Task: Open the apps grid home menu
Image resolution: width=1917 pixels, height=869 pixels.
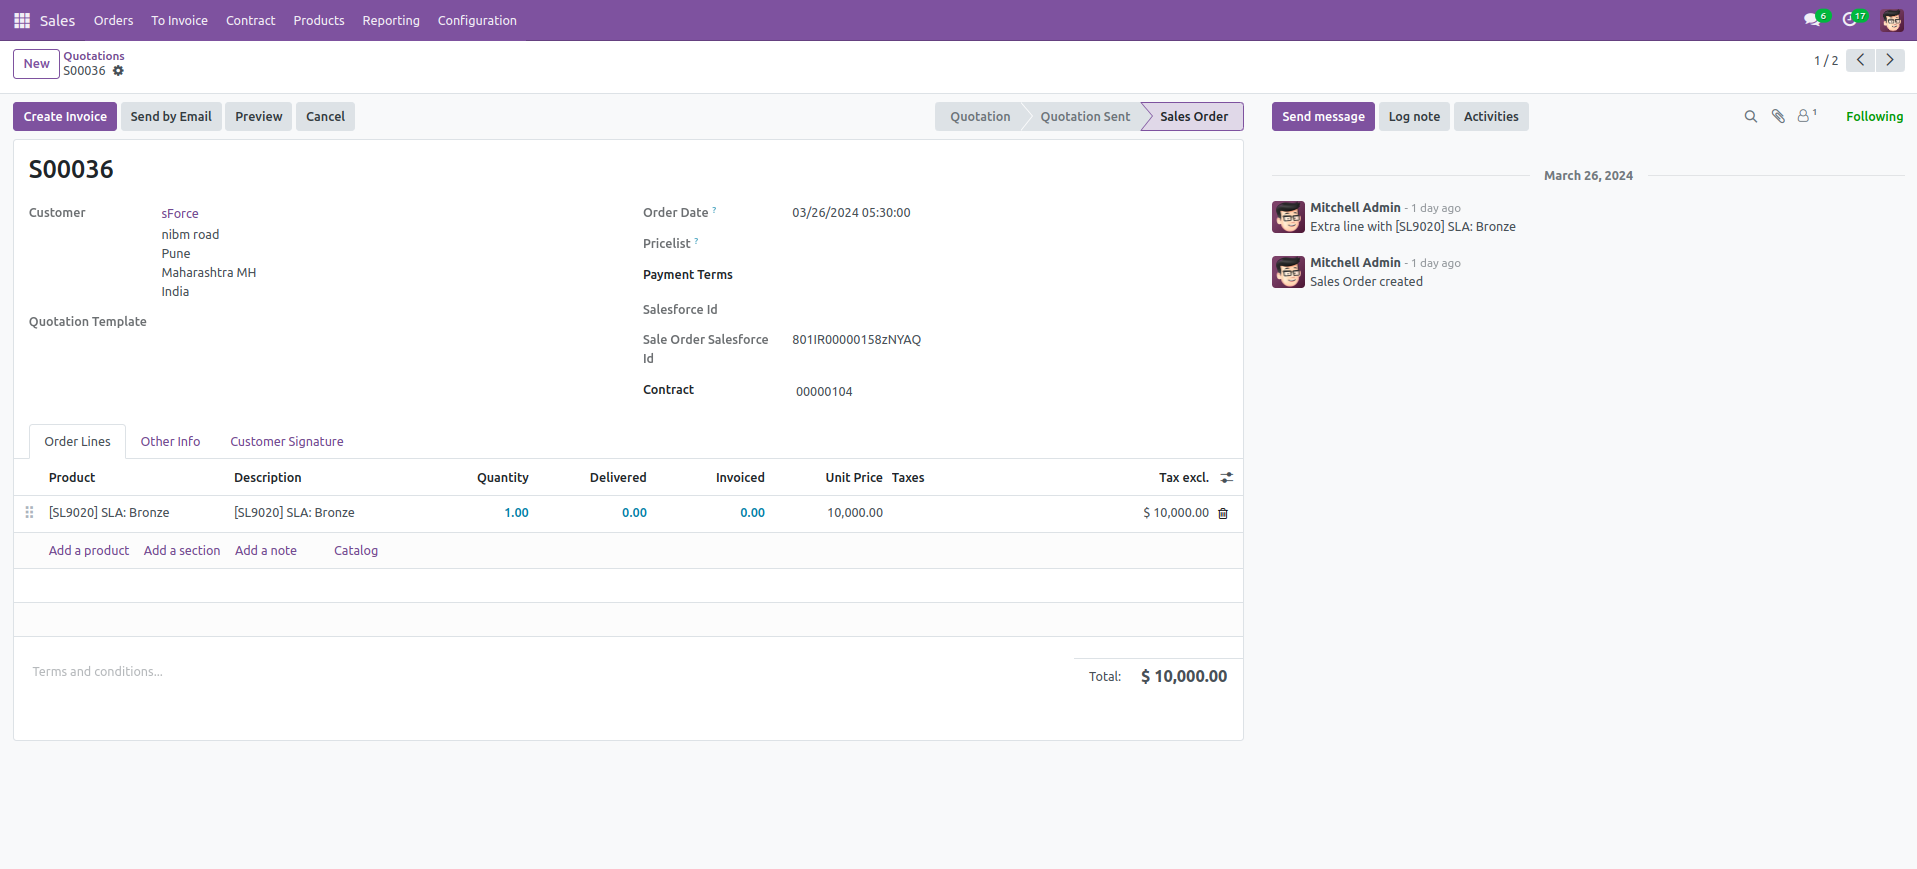Action: pos(22,20)
